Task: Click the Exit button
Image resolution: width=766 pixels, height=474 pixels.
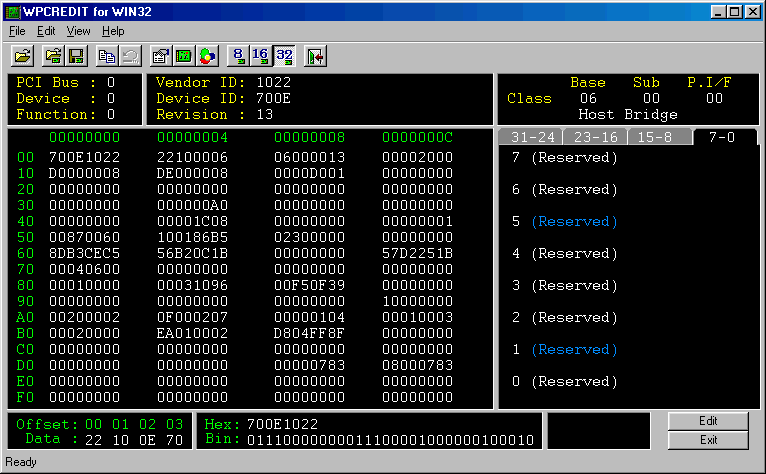Action: point(708,440)
